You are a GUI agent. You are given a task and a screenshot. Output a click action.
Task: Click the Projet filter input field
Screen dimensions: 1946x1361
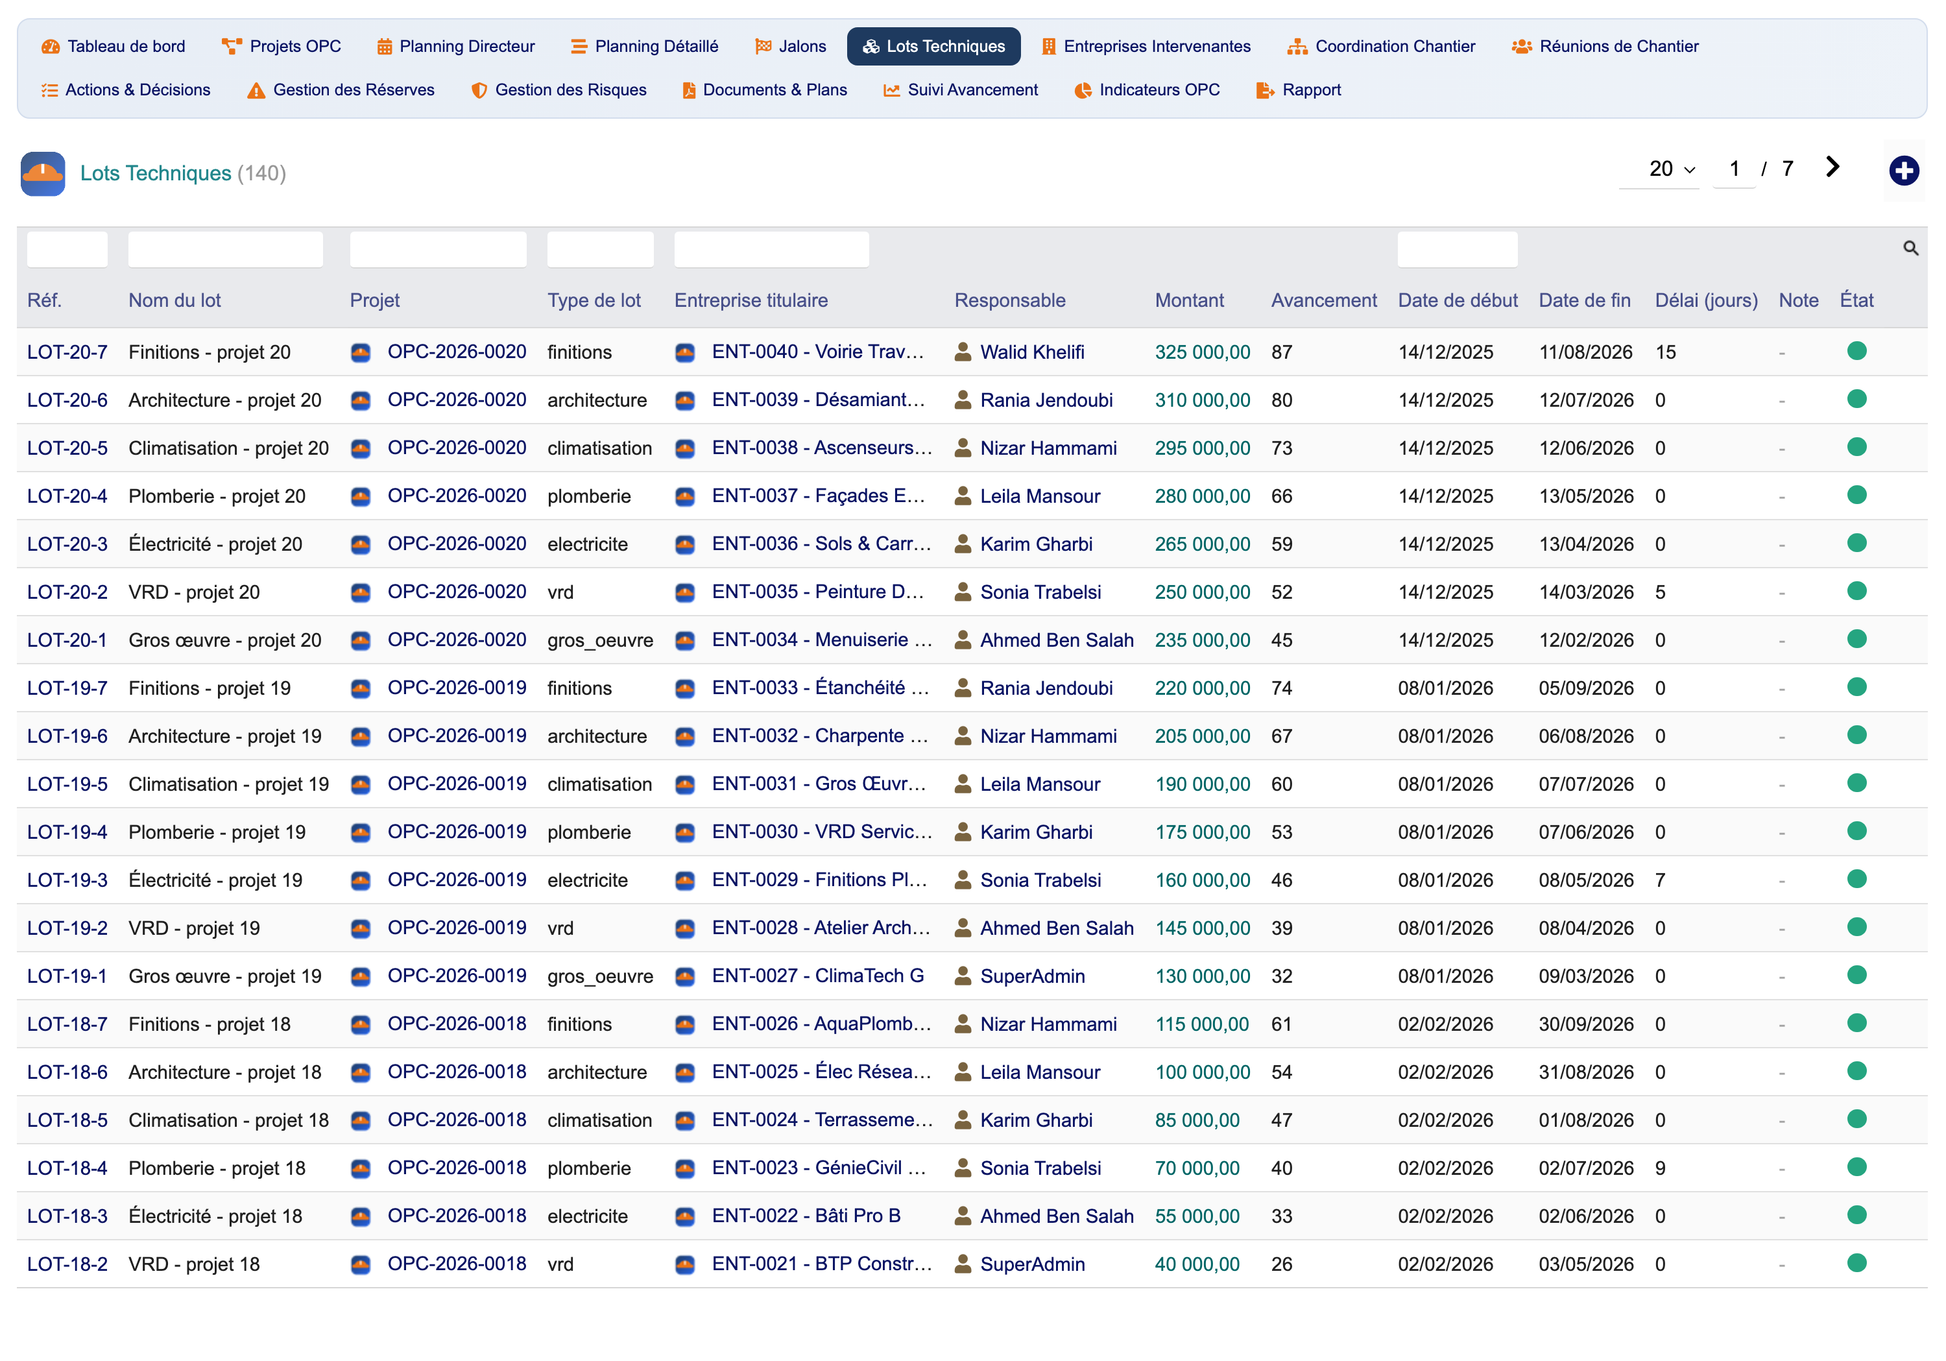point(438,249)
